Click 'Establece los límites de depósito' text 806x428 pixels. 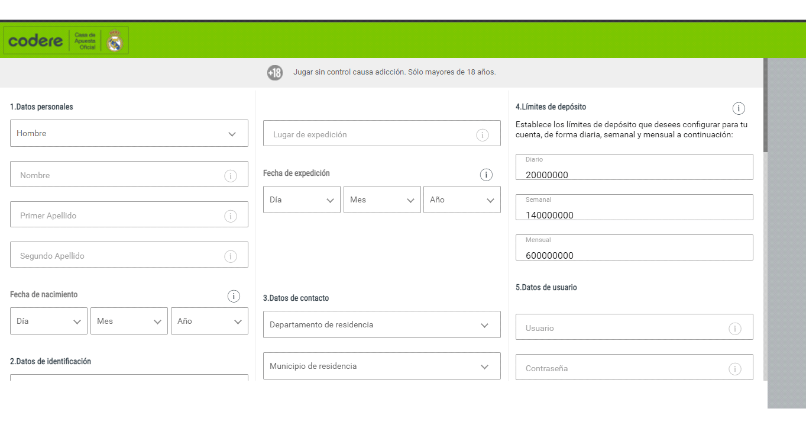pos(631,129)
